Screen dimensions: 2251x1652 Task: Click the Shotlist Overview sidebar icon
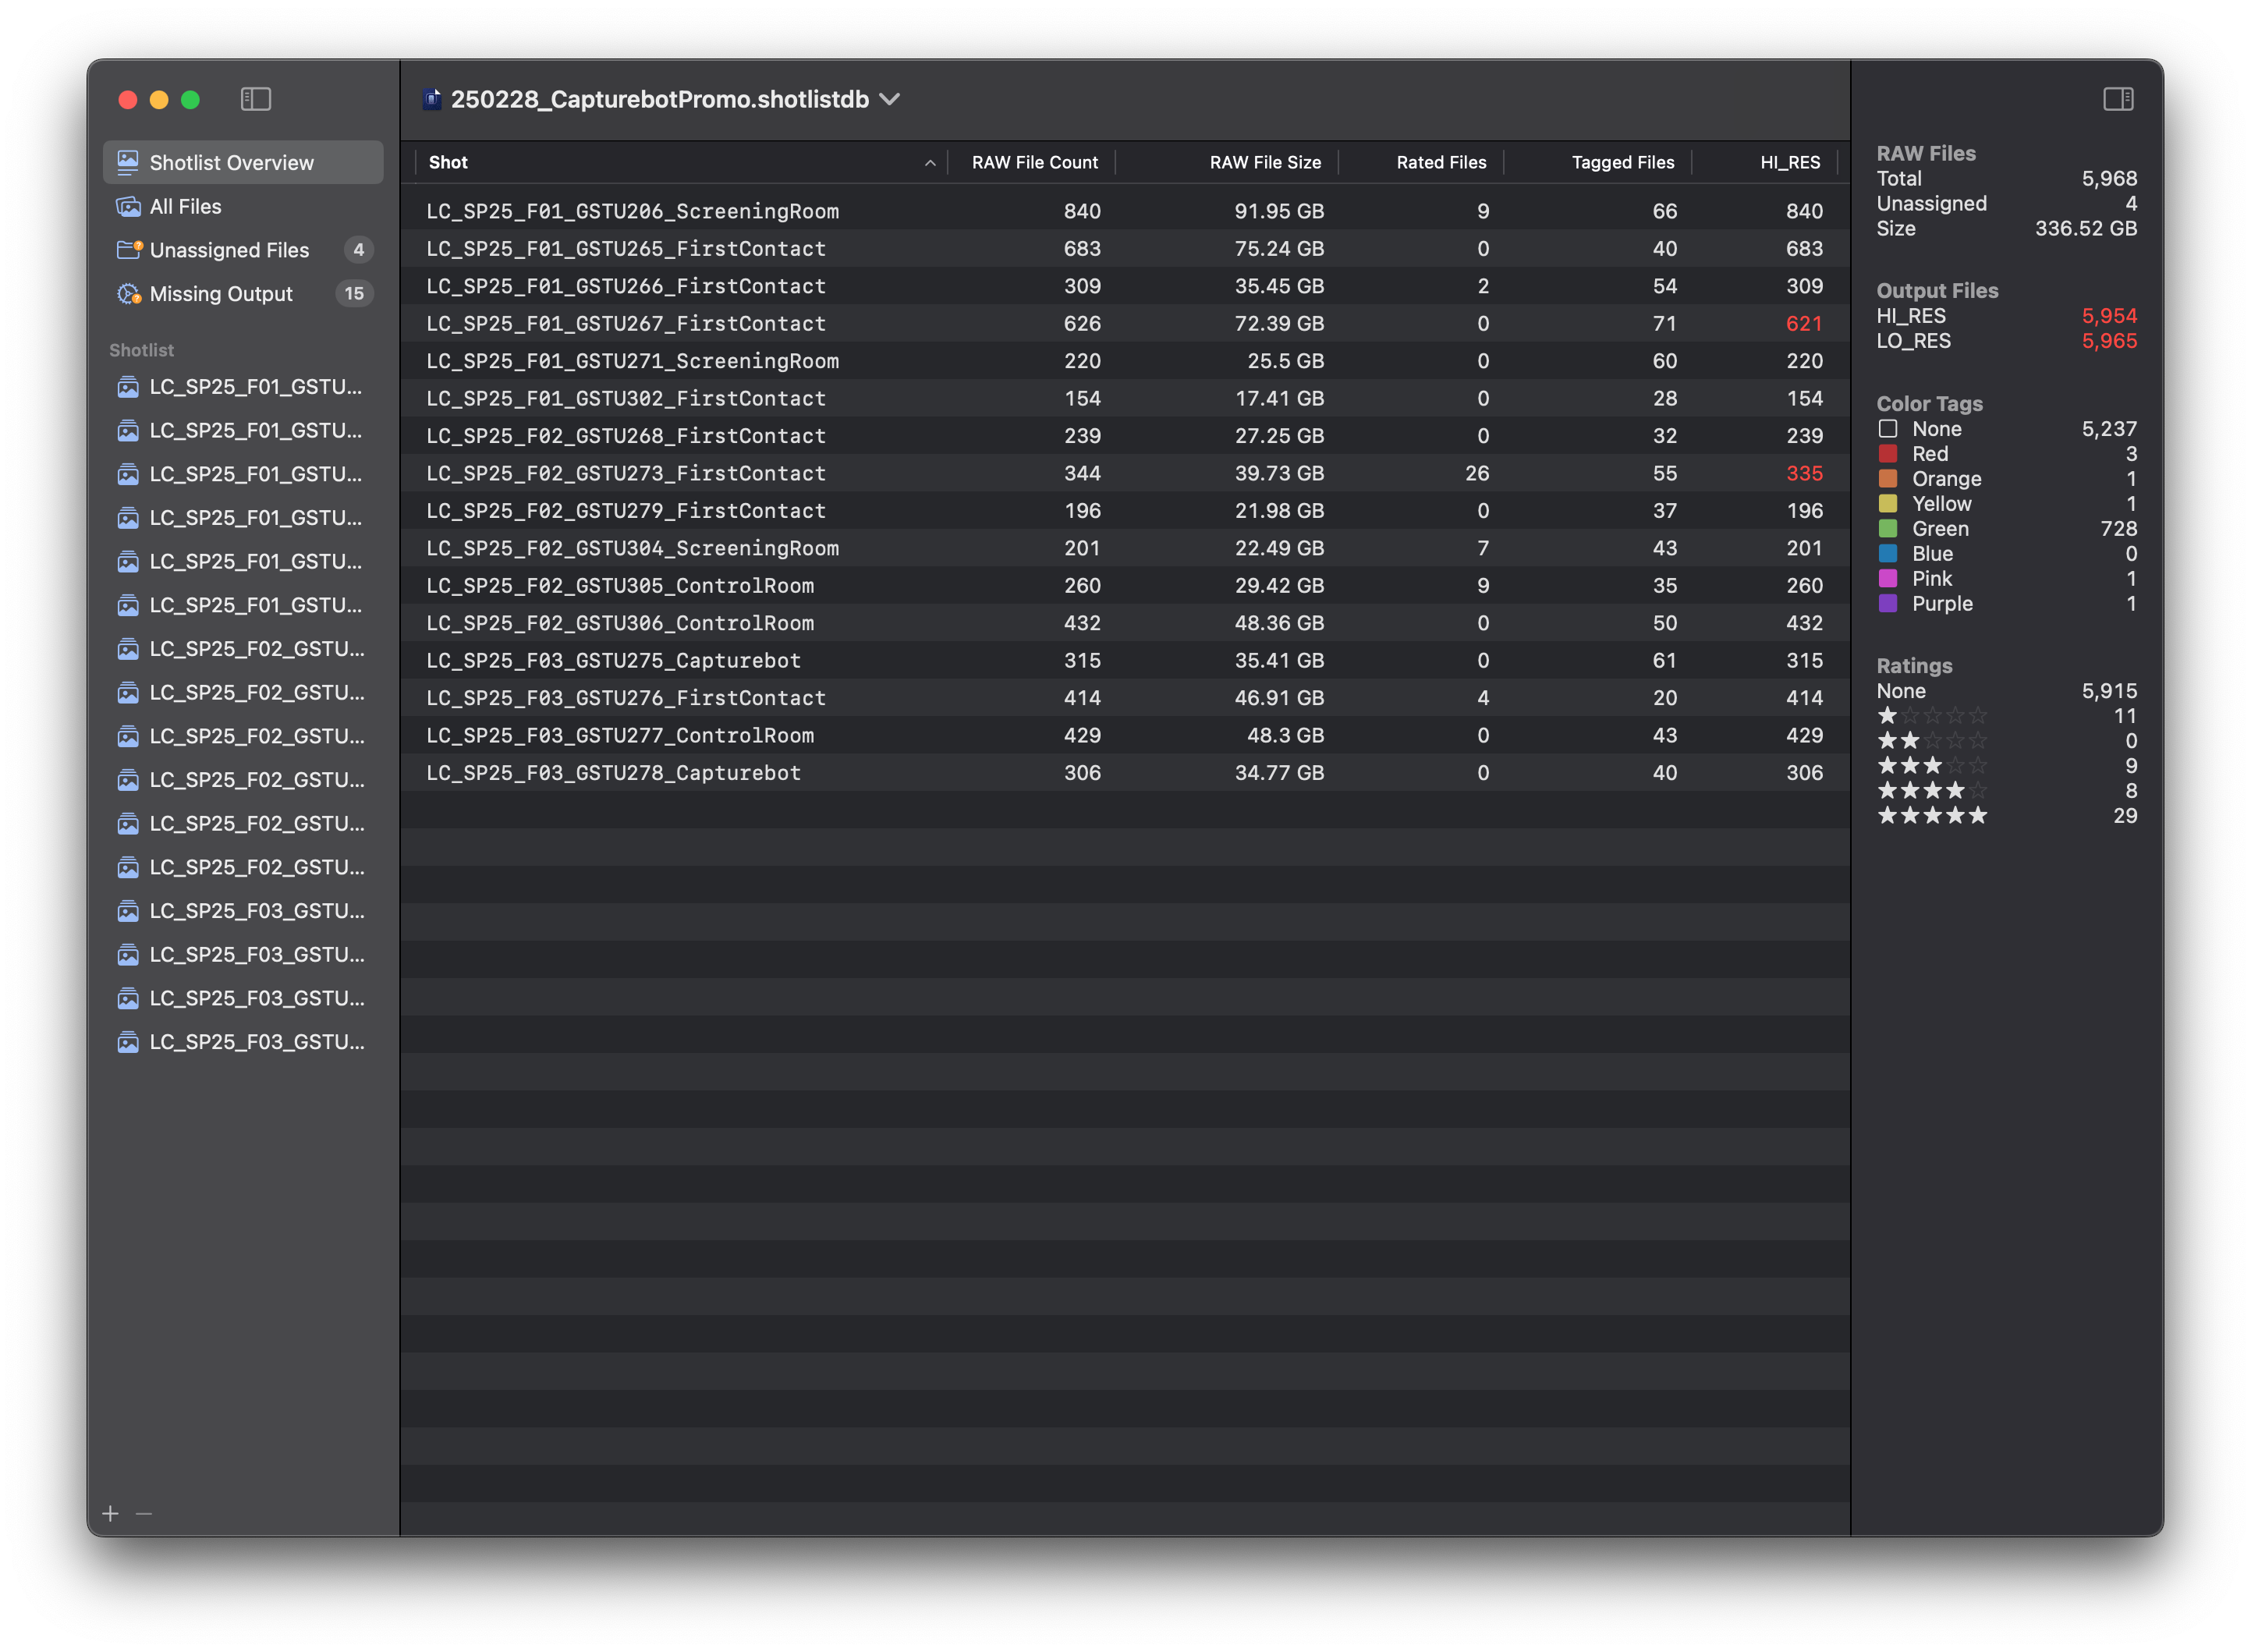pyautogui.click(x=128, y=162)
